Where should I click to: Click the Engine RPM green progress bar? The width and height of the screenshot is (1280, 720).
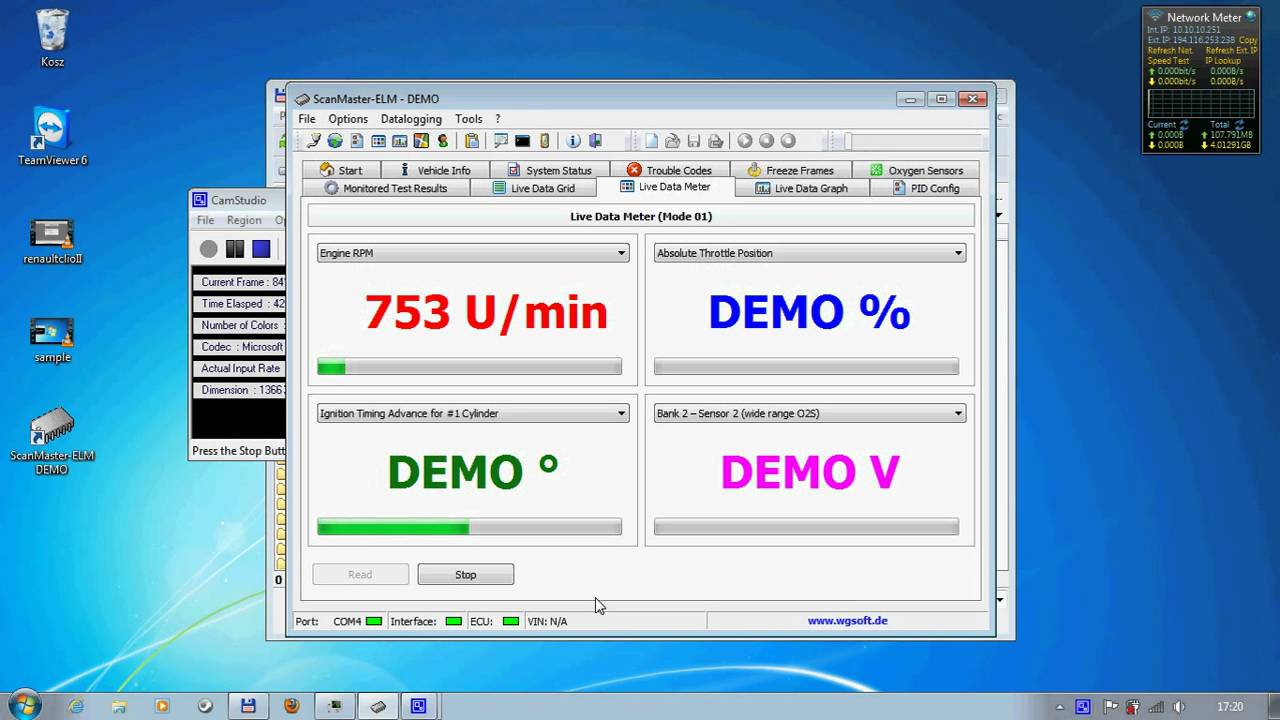click(469, 368)
